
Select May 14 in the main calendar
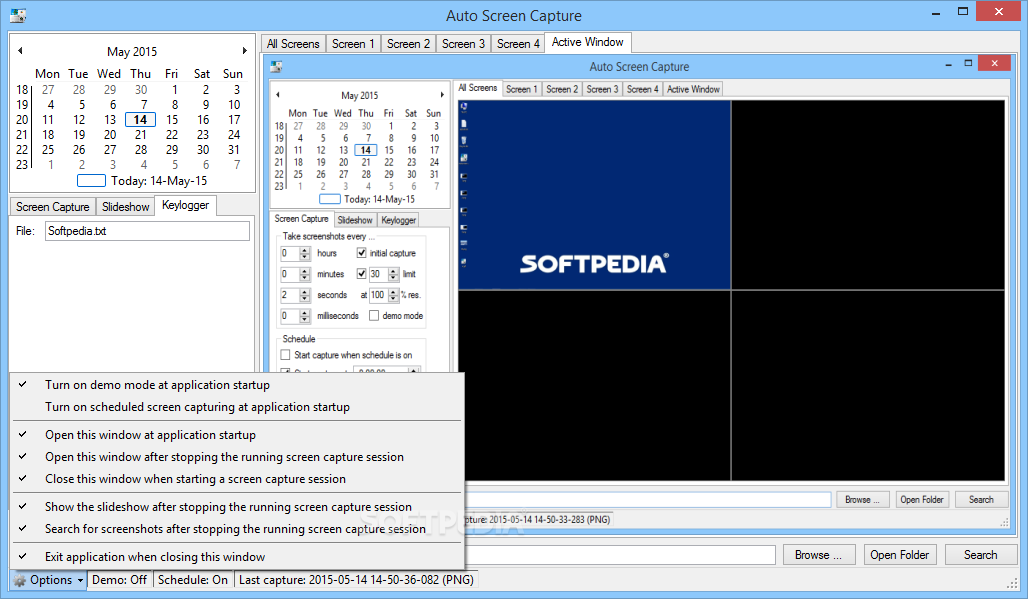pyautogui.click(x=140, y=119)
